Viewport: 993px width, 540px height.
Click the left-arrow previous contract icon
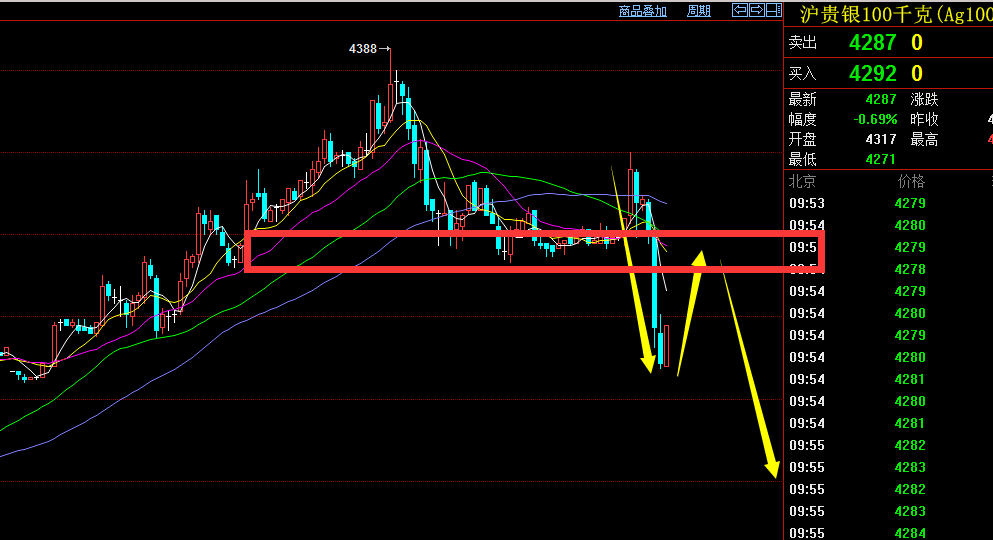pyautogui.click(x=740, y=10)
